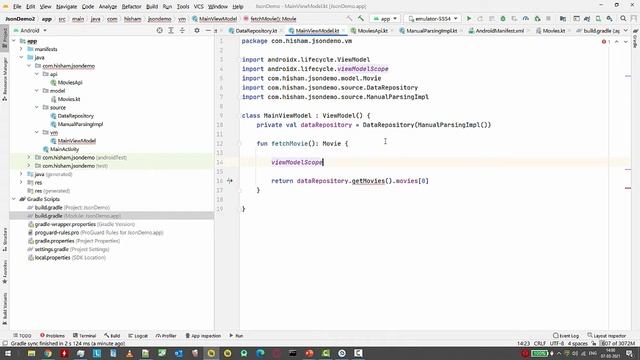This screenshot has width=640, height=360.
Task: Select MainActivity in project tree
Action: (64, 149)
